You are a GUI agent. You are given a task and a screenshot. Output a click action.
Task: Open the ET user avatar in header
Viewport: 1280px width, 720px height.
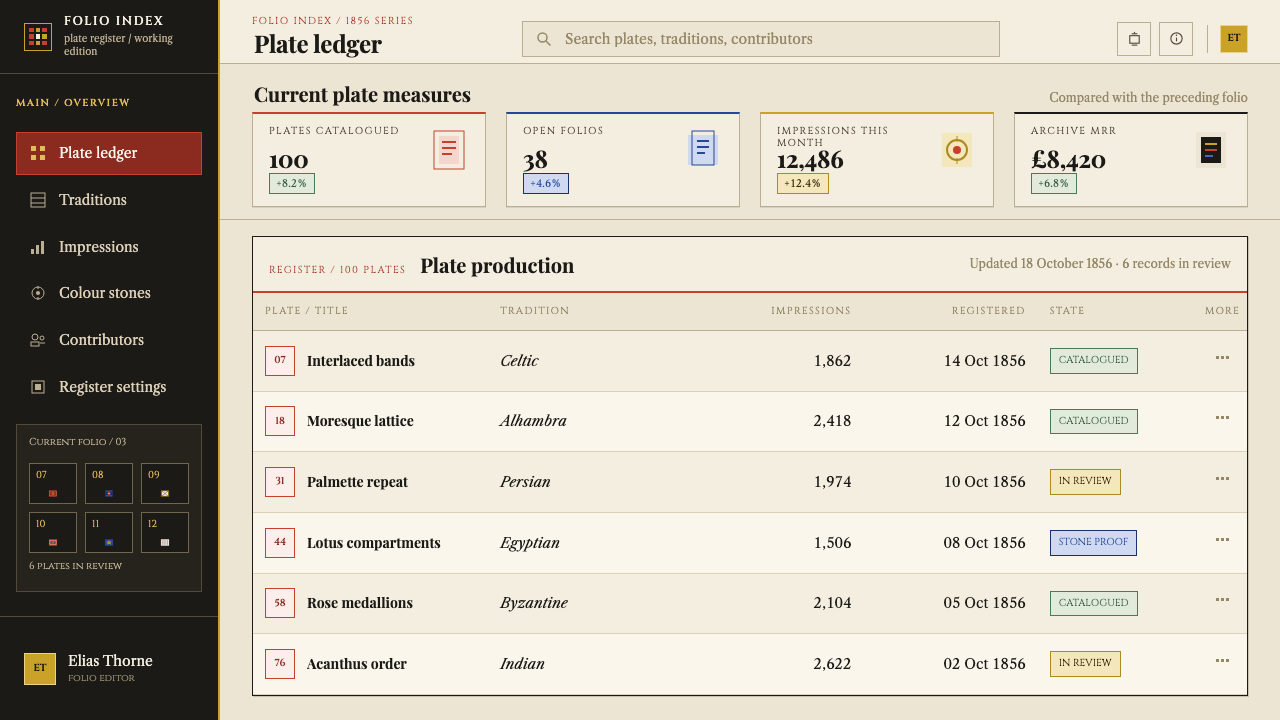click(1234, 39)
